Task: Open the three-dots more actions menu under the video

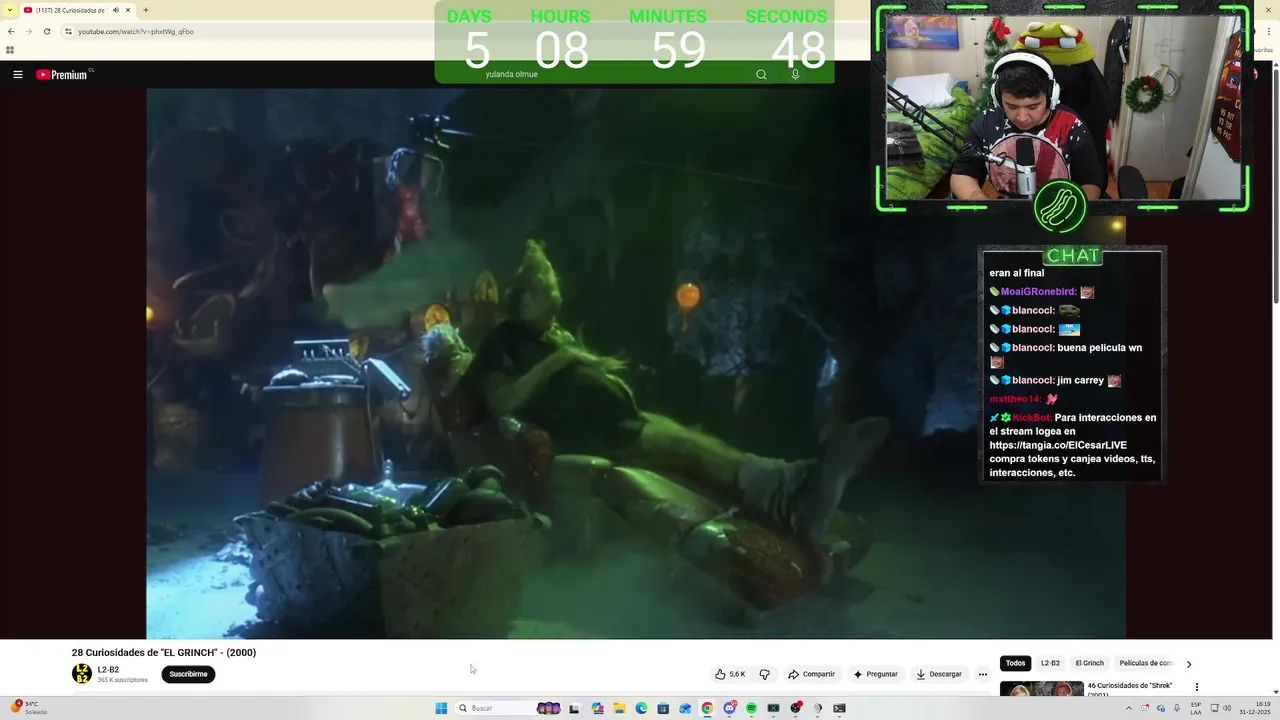Action: click(x=983, y=674)
